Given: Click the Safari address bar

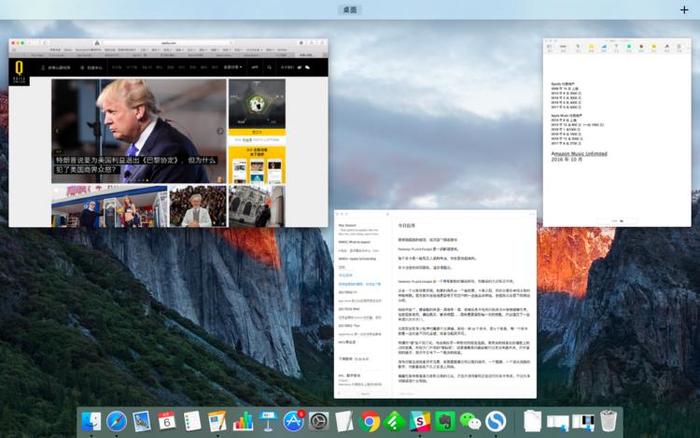Looking at the screenshot, I should [166, 43].
